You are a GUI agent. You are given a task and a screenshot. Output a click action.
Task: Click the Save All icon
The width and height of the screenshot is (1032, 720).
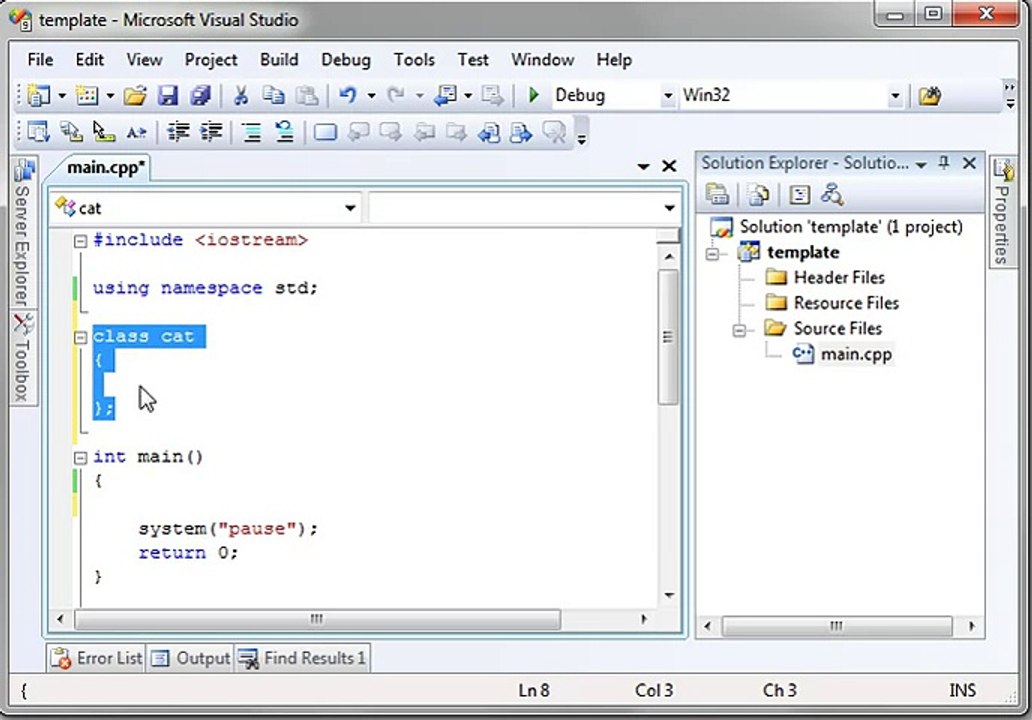point(200,96)
